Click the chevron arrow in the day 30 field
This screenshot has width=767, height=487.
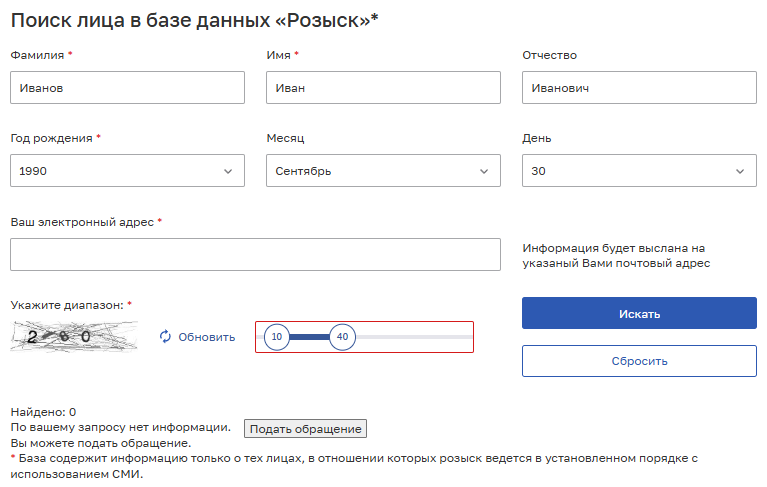click(x=740, y=171)
